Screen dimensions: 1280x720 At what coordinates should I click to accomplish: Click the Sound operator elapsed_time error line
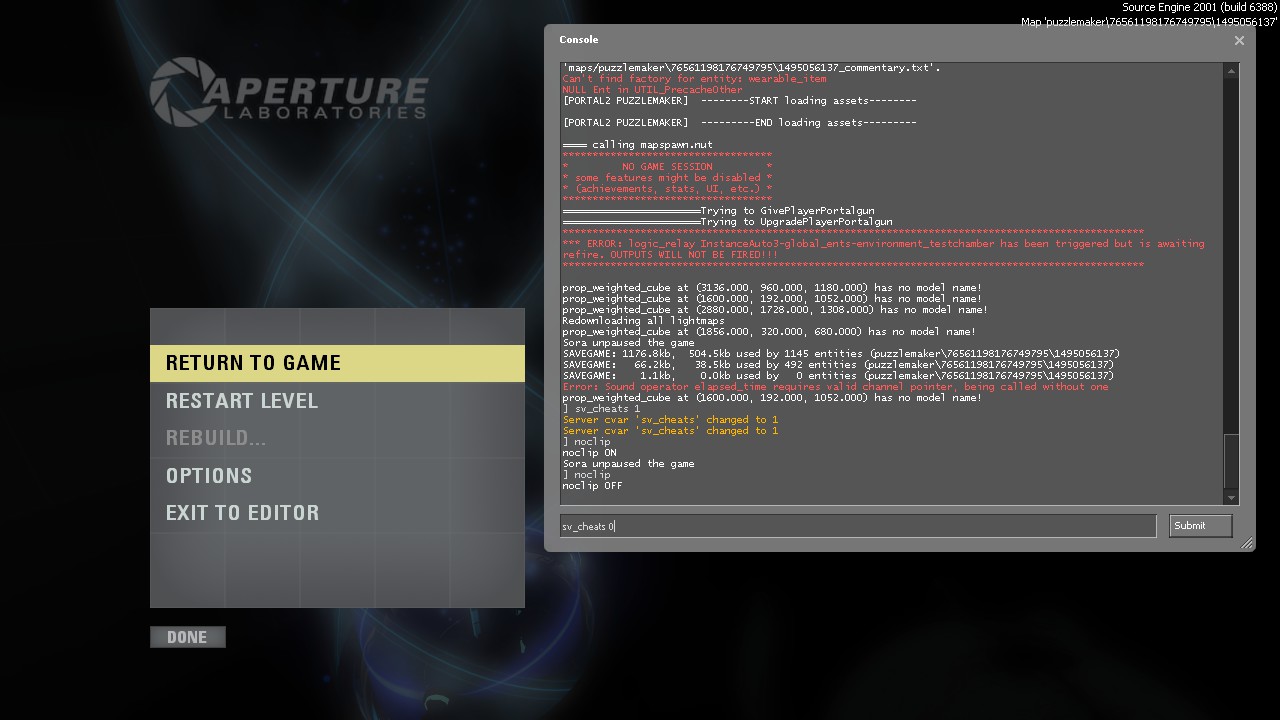point(835,387)
